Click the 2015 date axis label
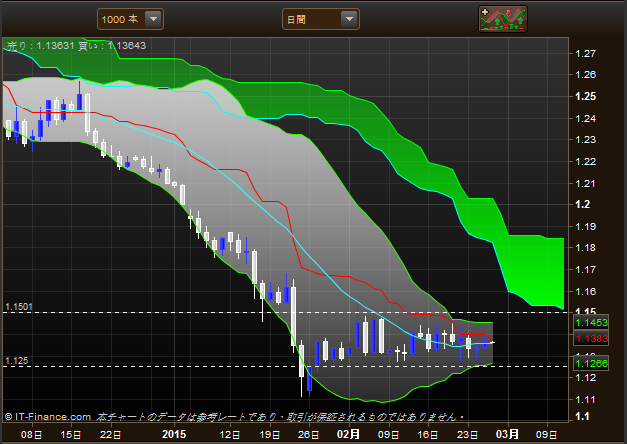The height and width of the screenshot is (444, 627). pyautogui.click(x=174, y=434)
